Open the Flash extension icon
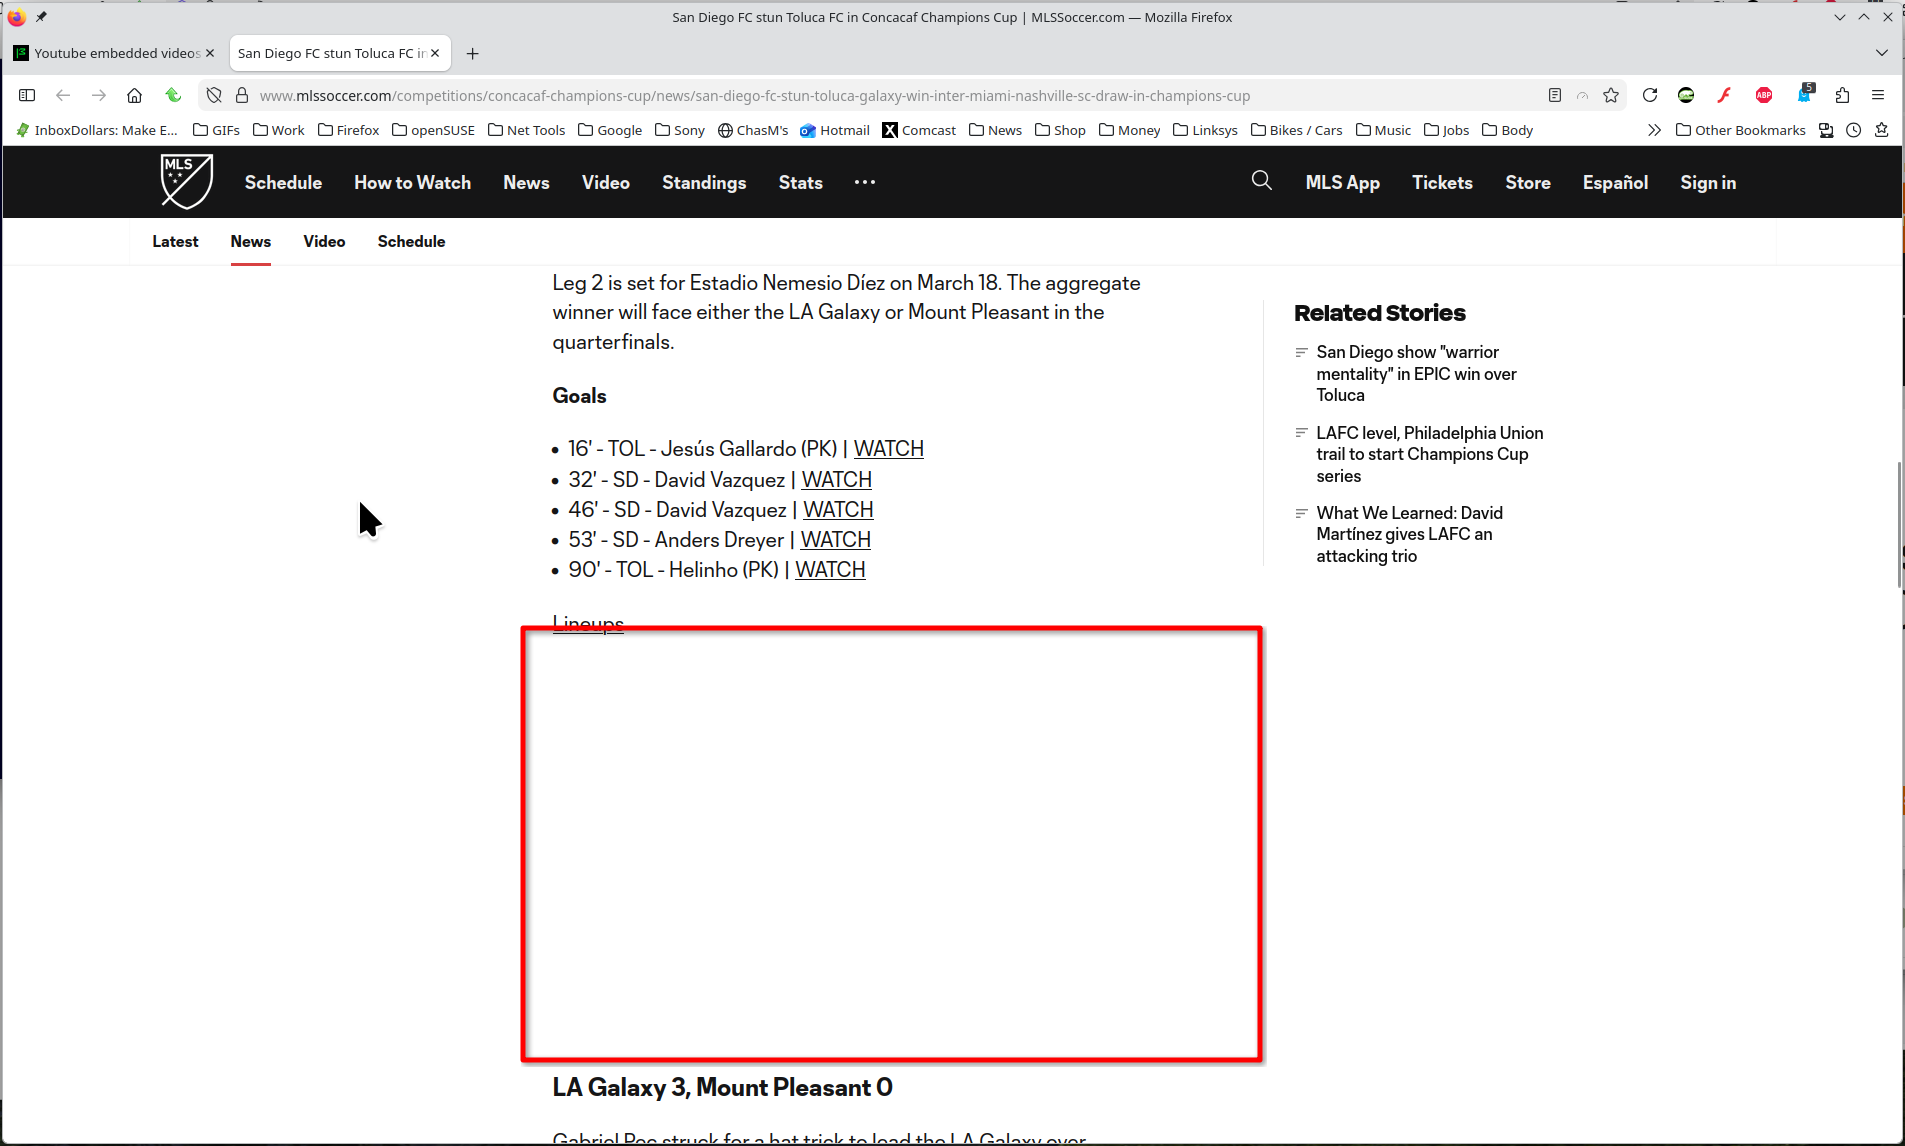This screenshot has height=1146, width=1905. pos(1724,96)
